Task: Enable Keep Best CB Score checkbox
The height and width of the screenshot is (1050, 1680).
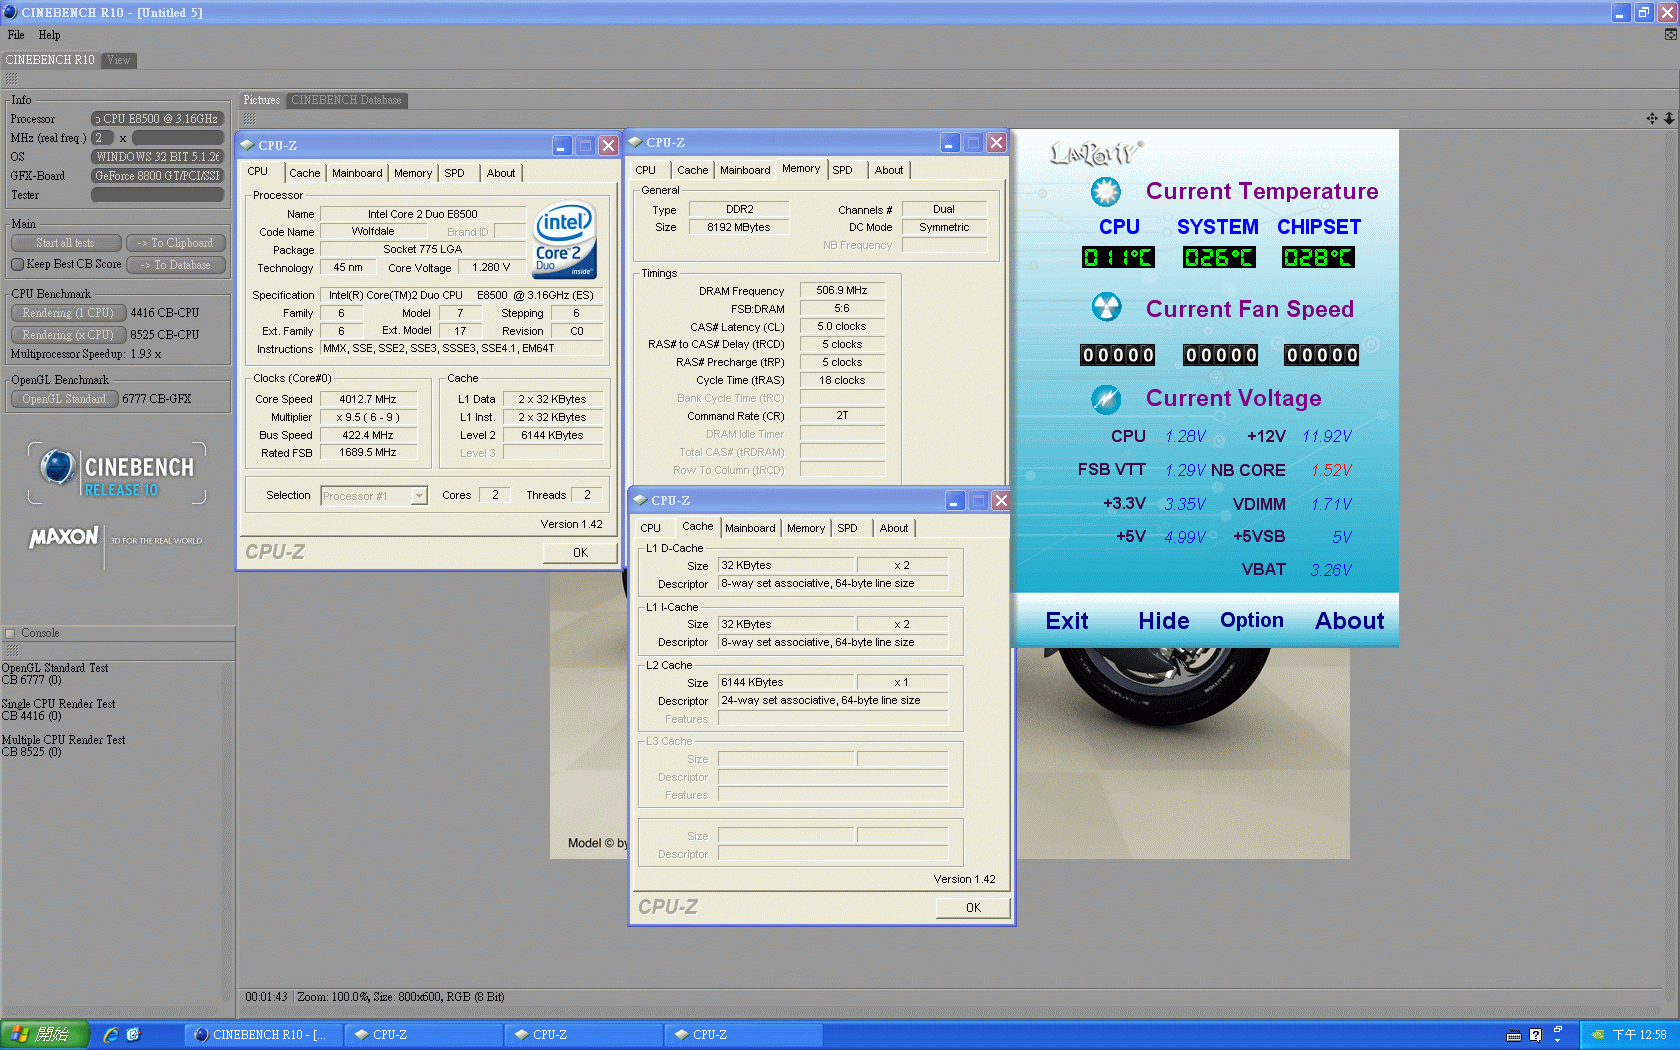Action: click(17, 265)
